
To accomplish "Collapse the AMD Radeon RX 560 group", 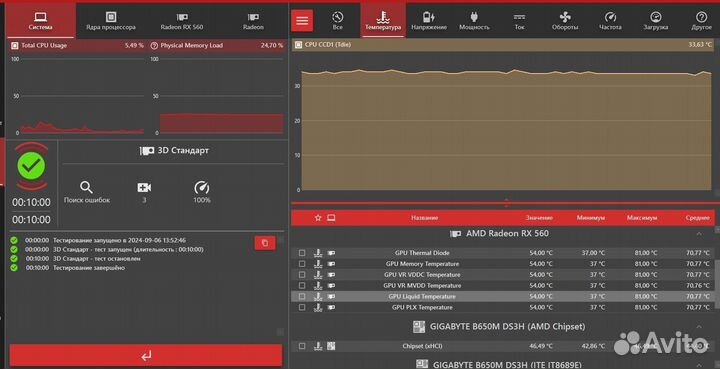I will pos(698,234).
